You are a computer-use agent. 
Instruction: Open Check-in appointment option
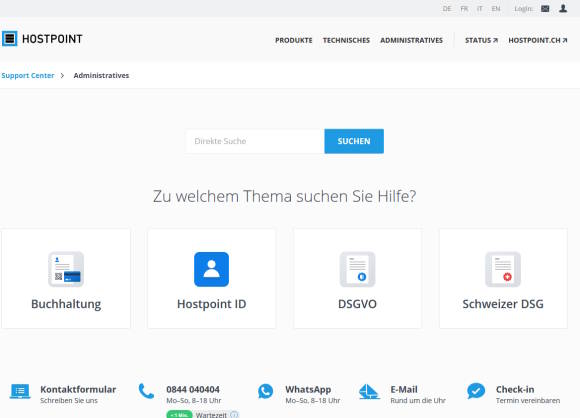pos(515,390)
